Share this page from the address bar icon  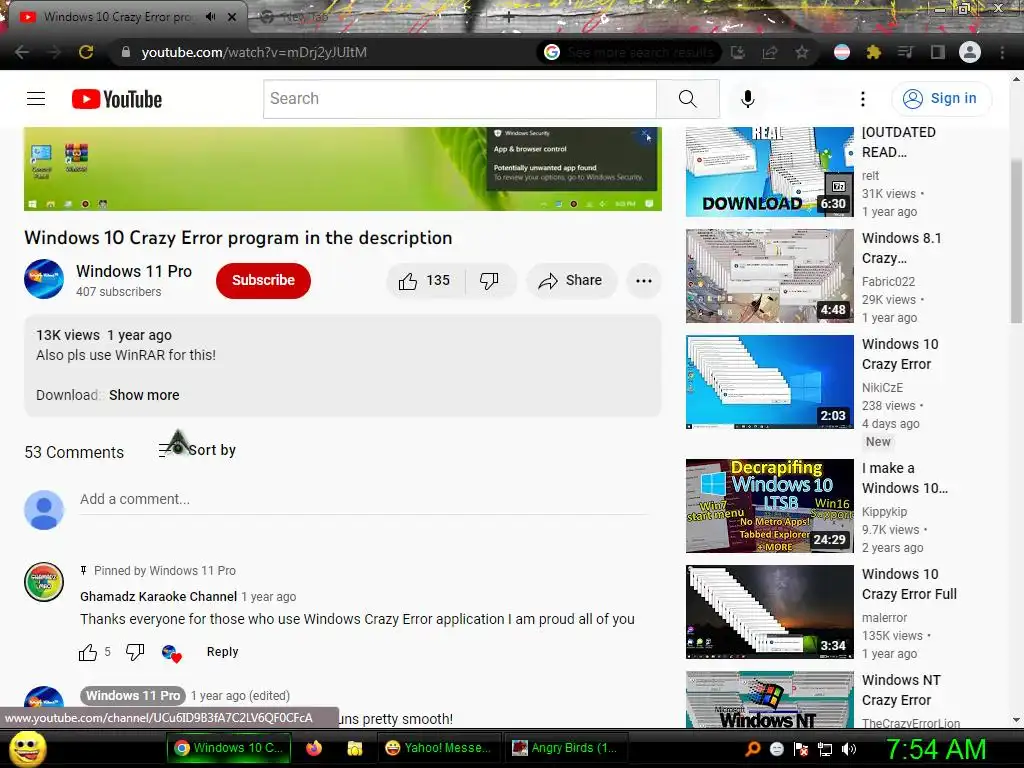(770, 52)
